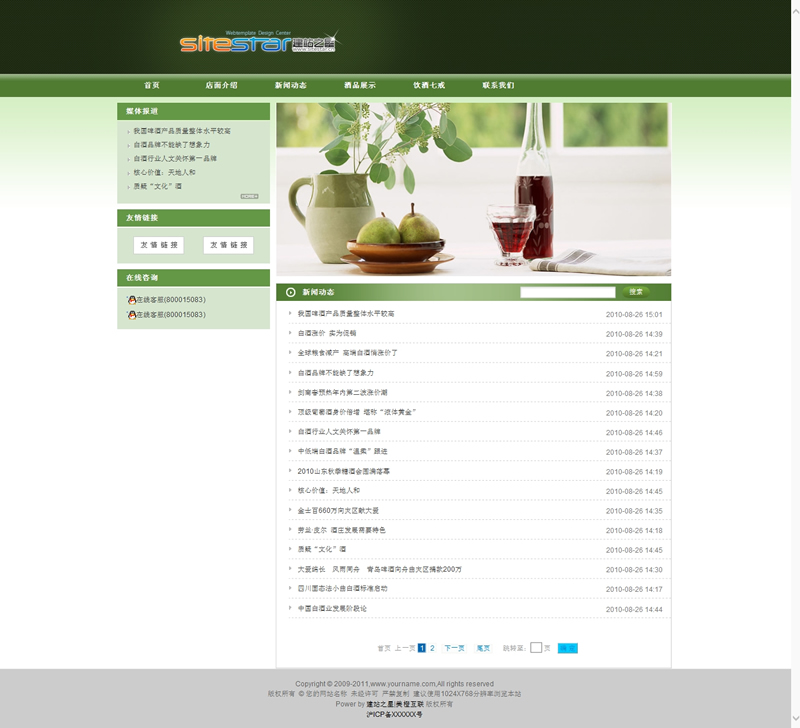Click the news search input field
800x728 pixels.
[x=567, y=292]
